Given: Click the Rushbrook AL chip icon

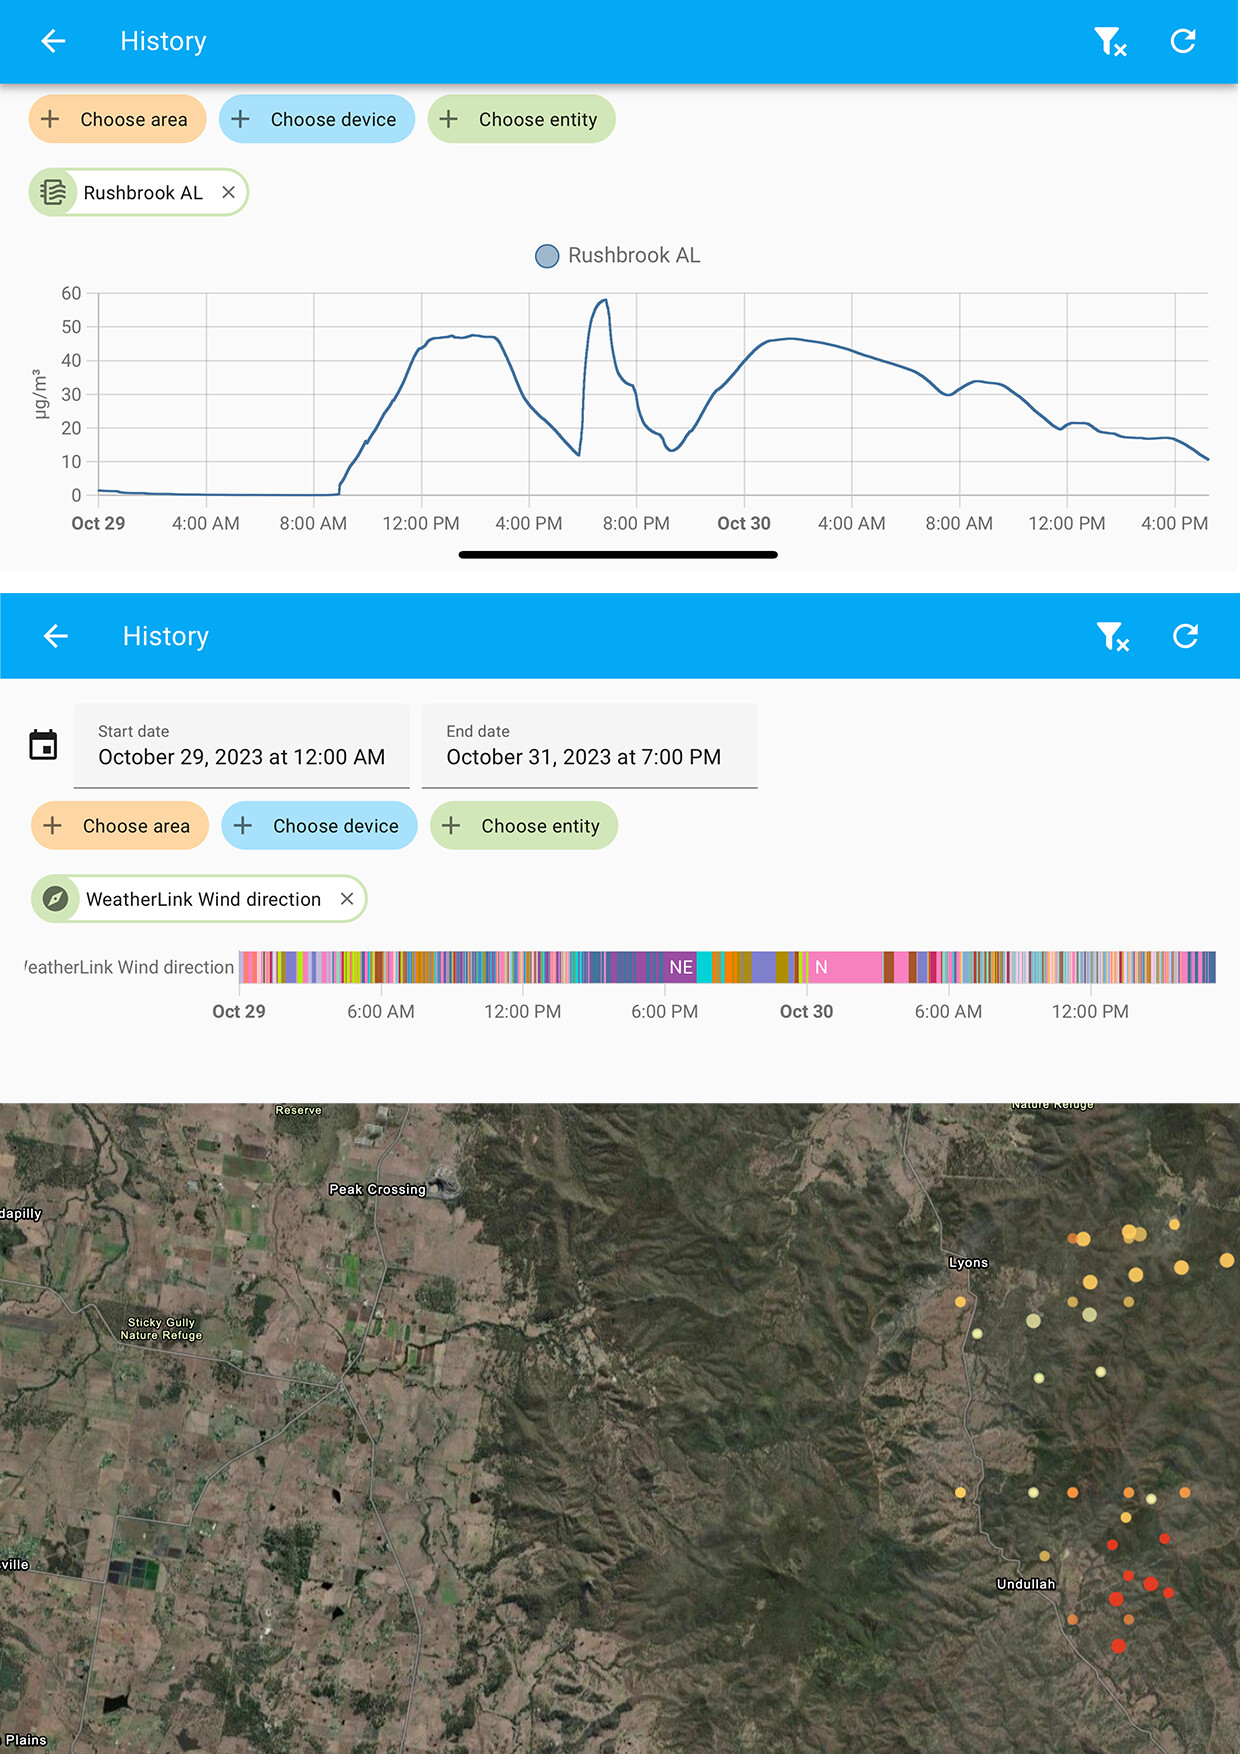Looking at the screenshot, I should click(54, 192).
